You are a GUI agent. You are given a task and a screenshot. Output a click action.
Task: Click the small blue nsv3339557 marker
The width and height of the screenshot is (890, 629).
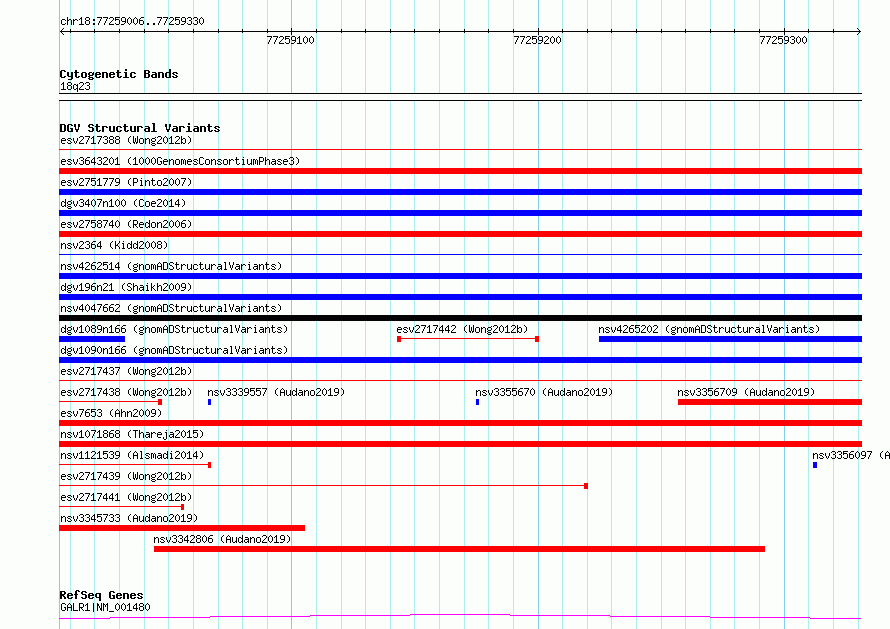pyautogui.click(x=209, y=402)
